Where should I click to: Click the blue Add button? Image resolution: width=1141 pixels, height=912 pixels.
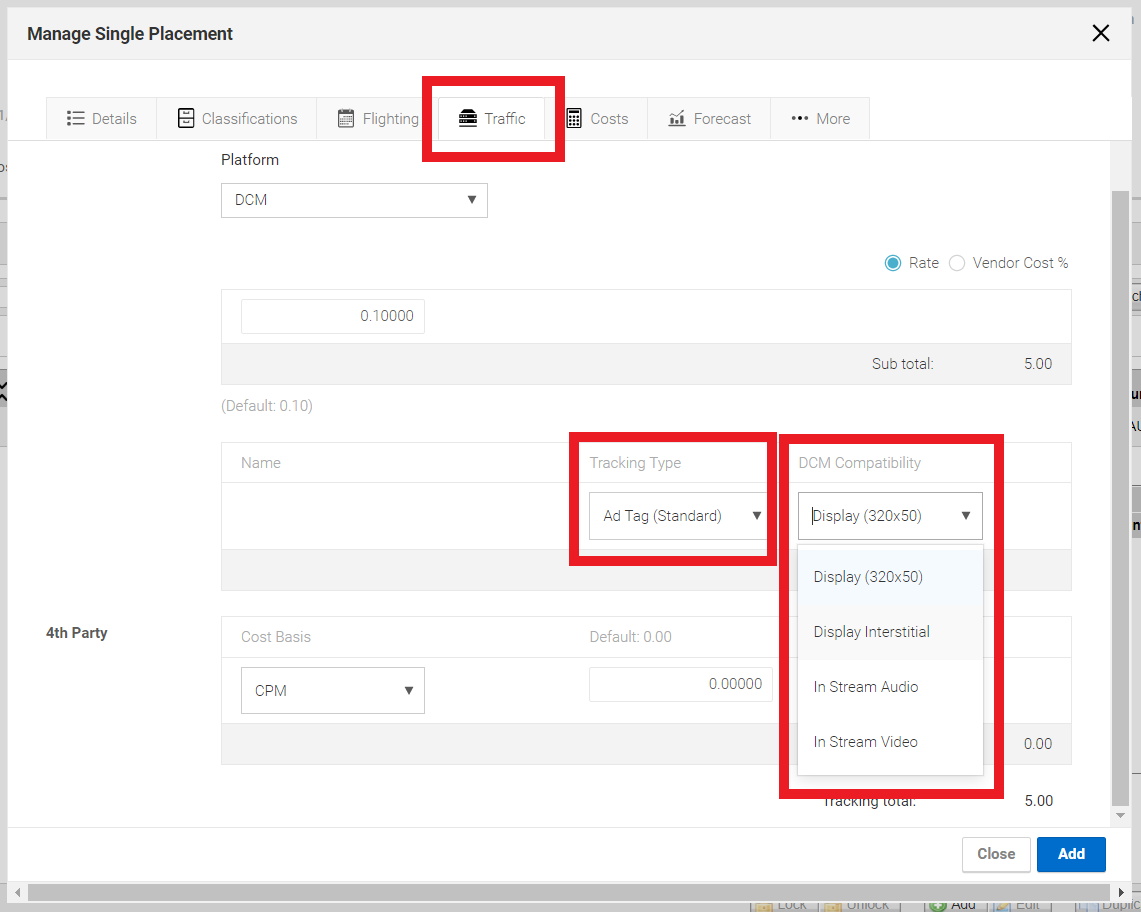[x=1071, y=854]
